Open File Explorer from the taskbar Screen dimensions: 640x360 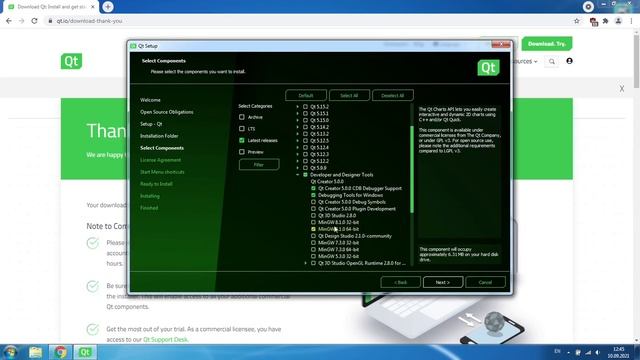(x=36, y=352)
